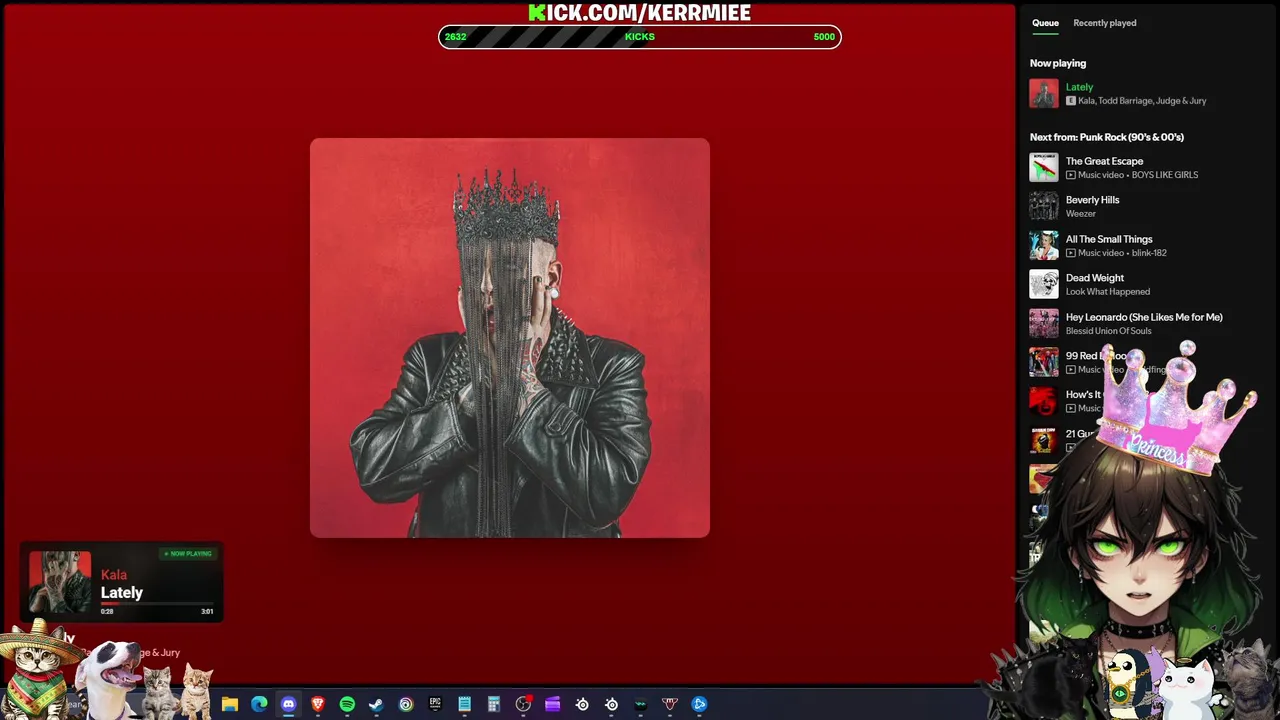
Task: Click the now playing Lately thumbnail in queue
Action: 1044,93
